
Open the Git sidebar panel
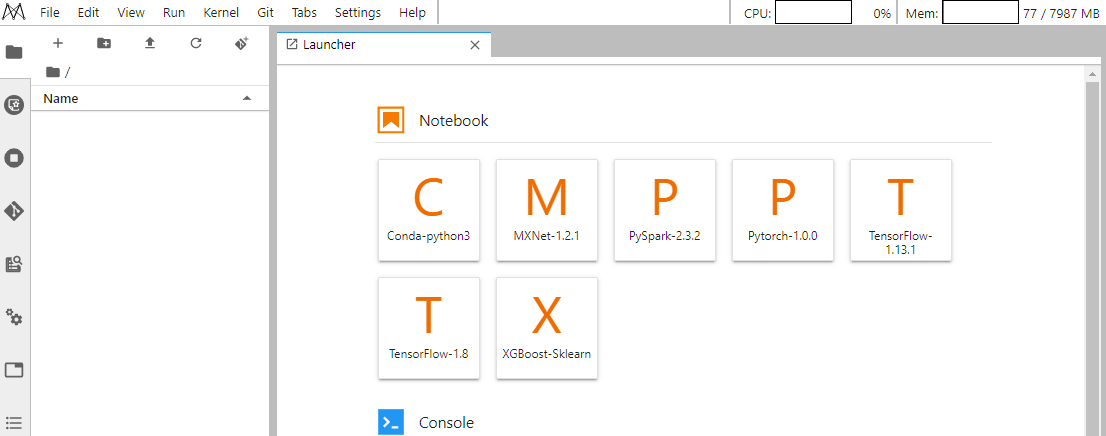point(14,211)
